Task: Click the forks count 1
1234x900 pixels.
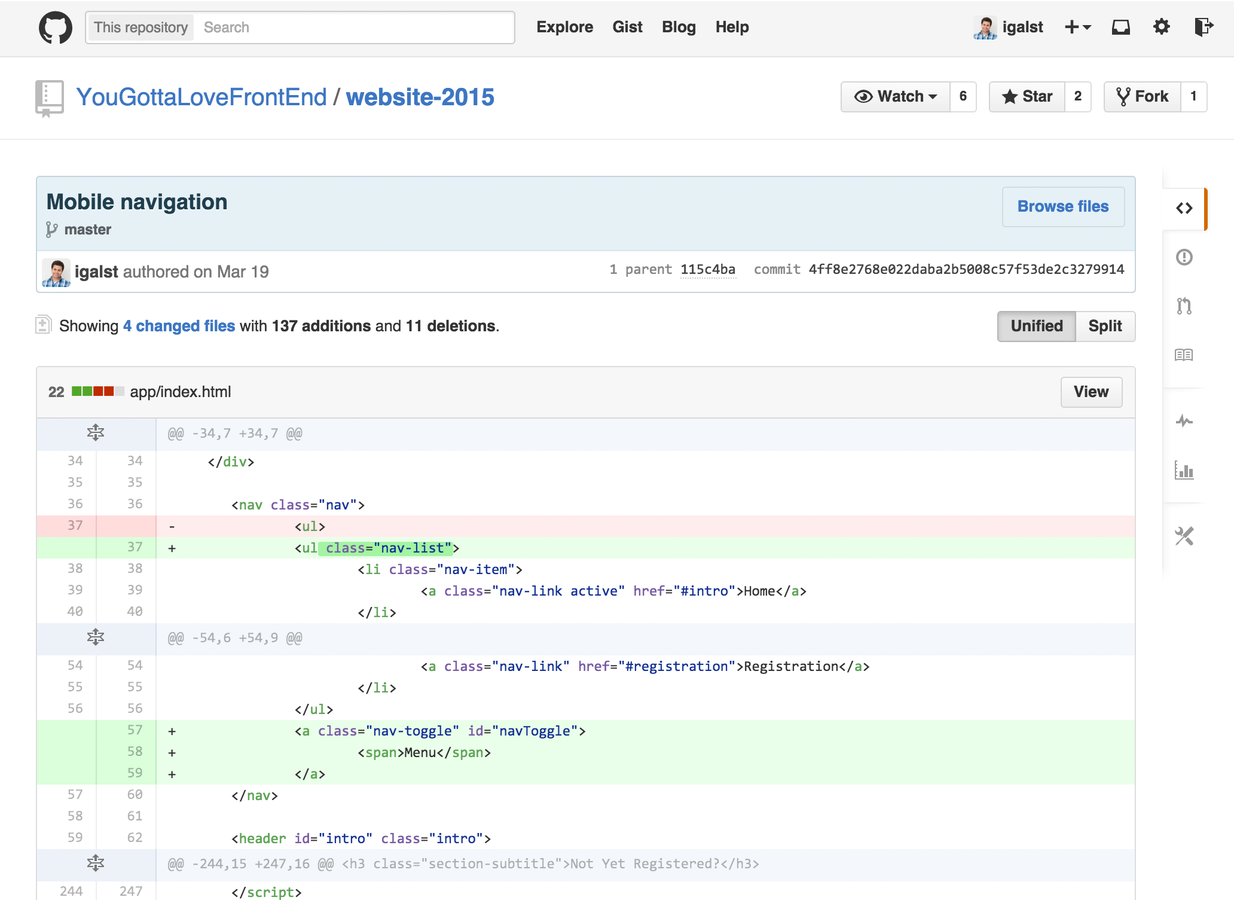Action: [x=1194, y=97]
